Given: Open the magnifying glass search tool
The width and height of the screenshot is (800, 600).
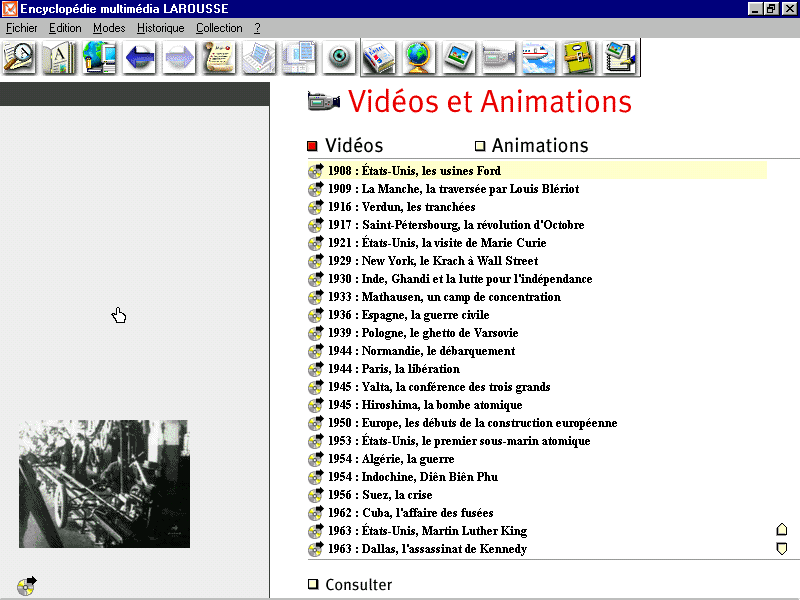Looking at the screenshot, I should click(x=19, y=57).
